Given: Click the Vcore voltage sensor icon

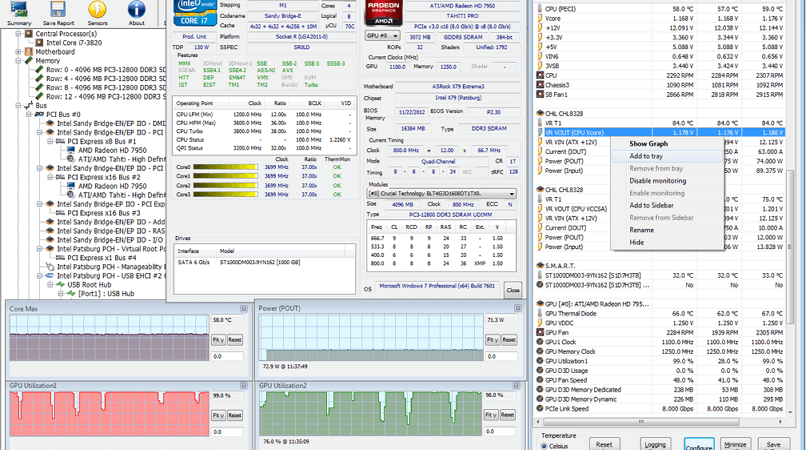Looking at the screenshot, I should [x=540, y=18].
